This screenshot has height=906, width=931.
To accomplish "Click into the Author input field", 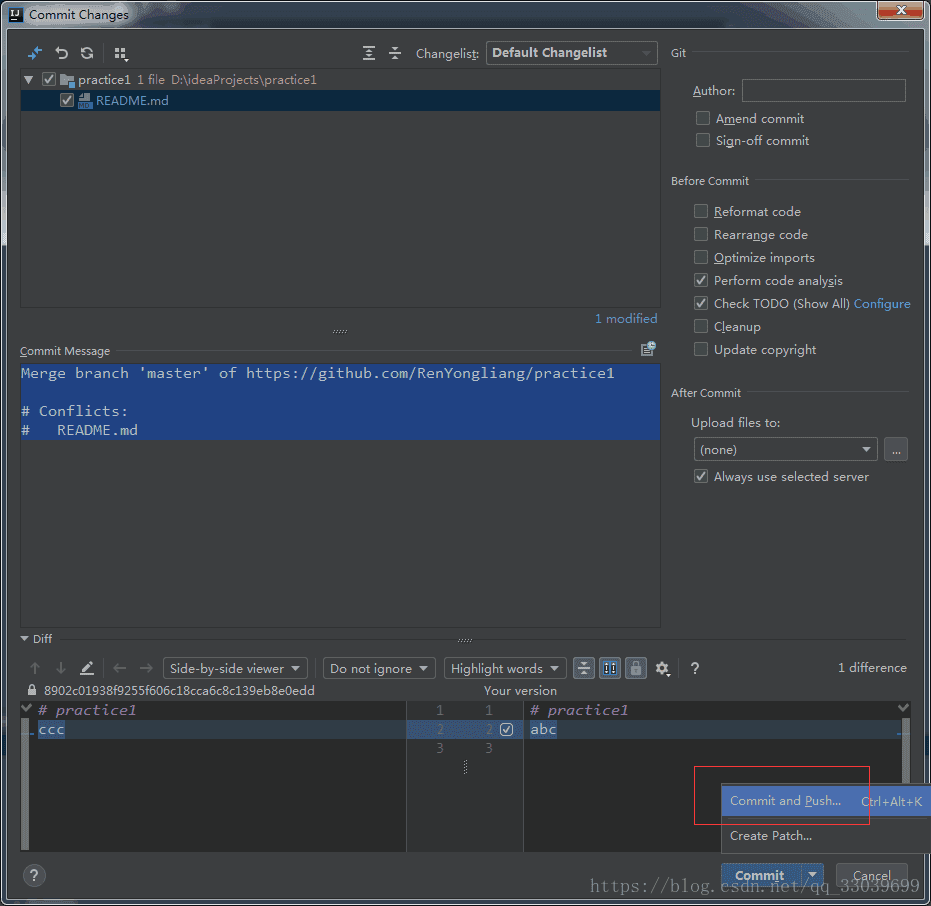I will [x=823, y=91].
